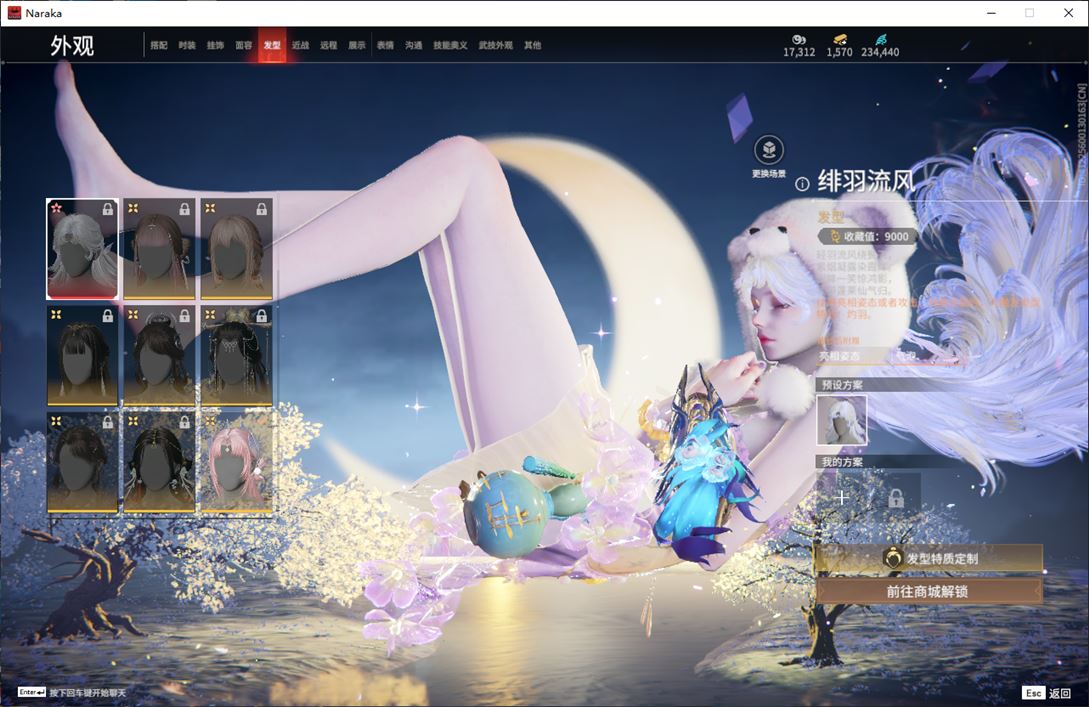
Task: Click the 外观 page title
Action: (x=72, y=46)
